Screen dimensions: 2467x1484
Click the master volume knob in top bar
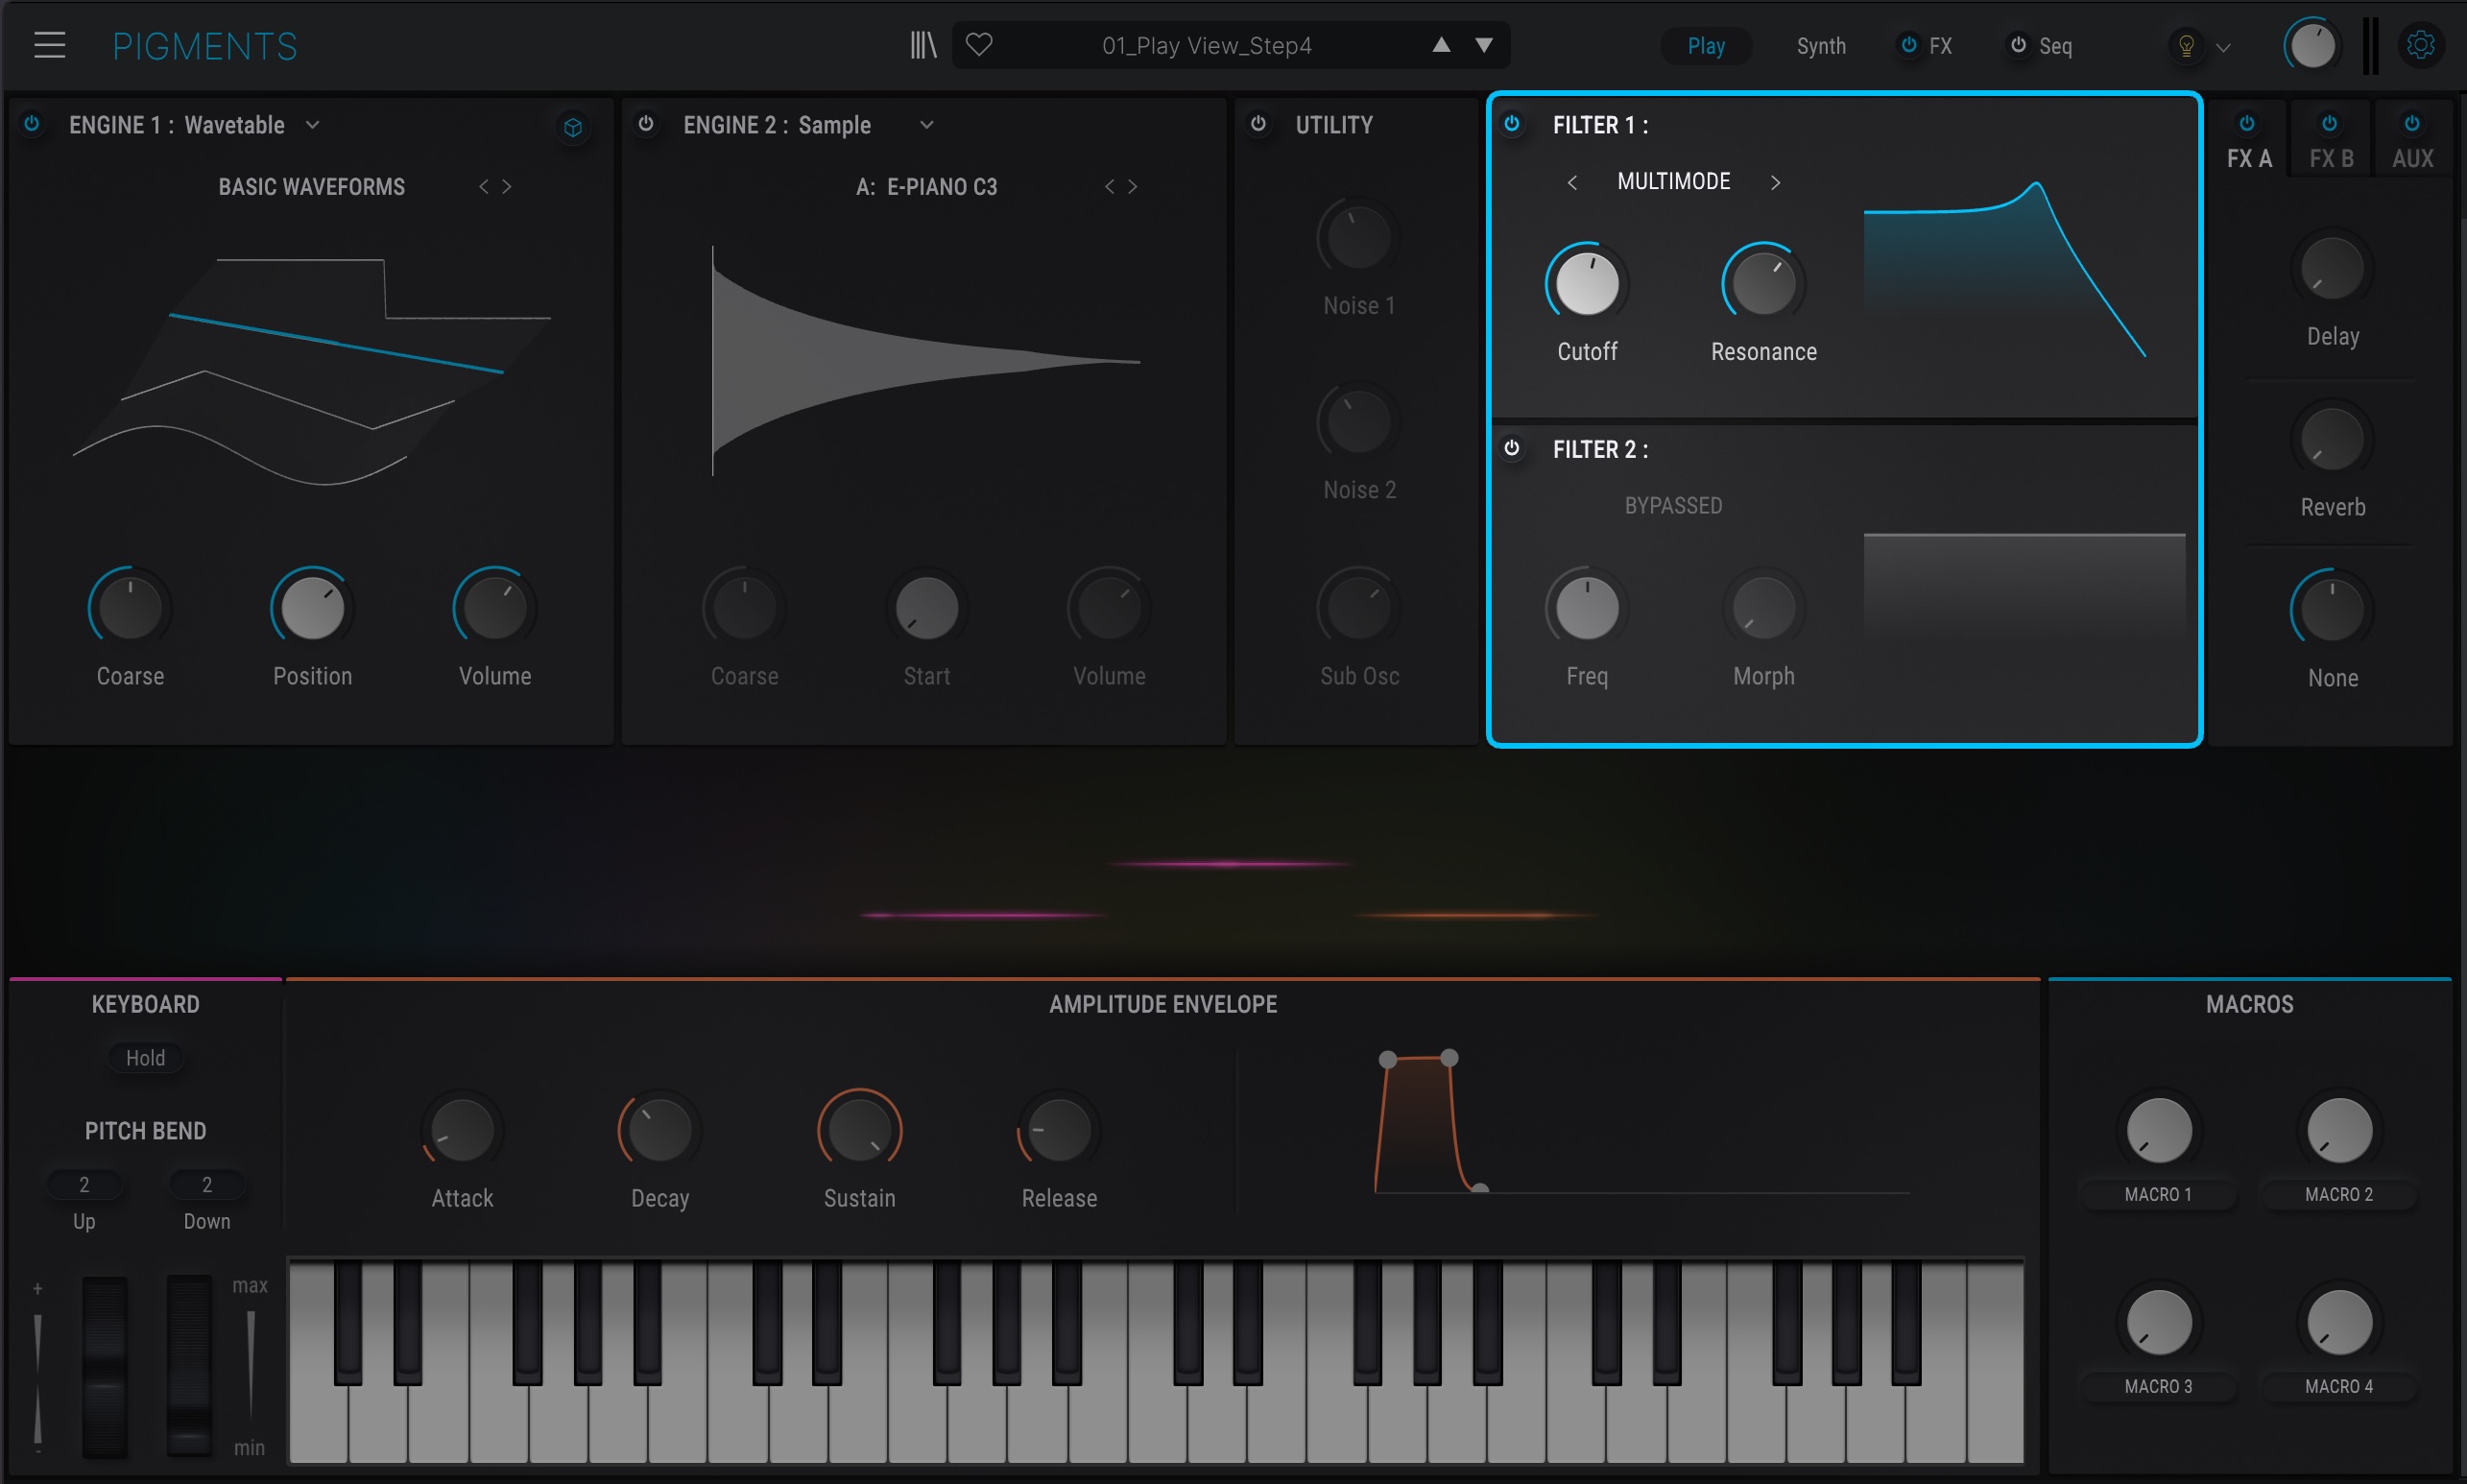point(2312,45)
